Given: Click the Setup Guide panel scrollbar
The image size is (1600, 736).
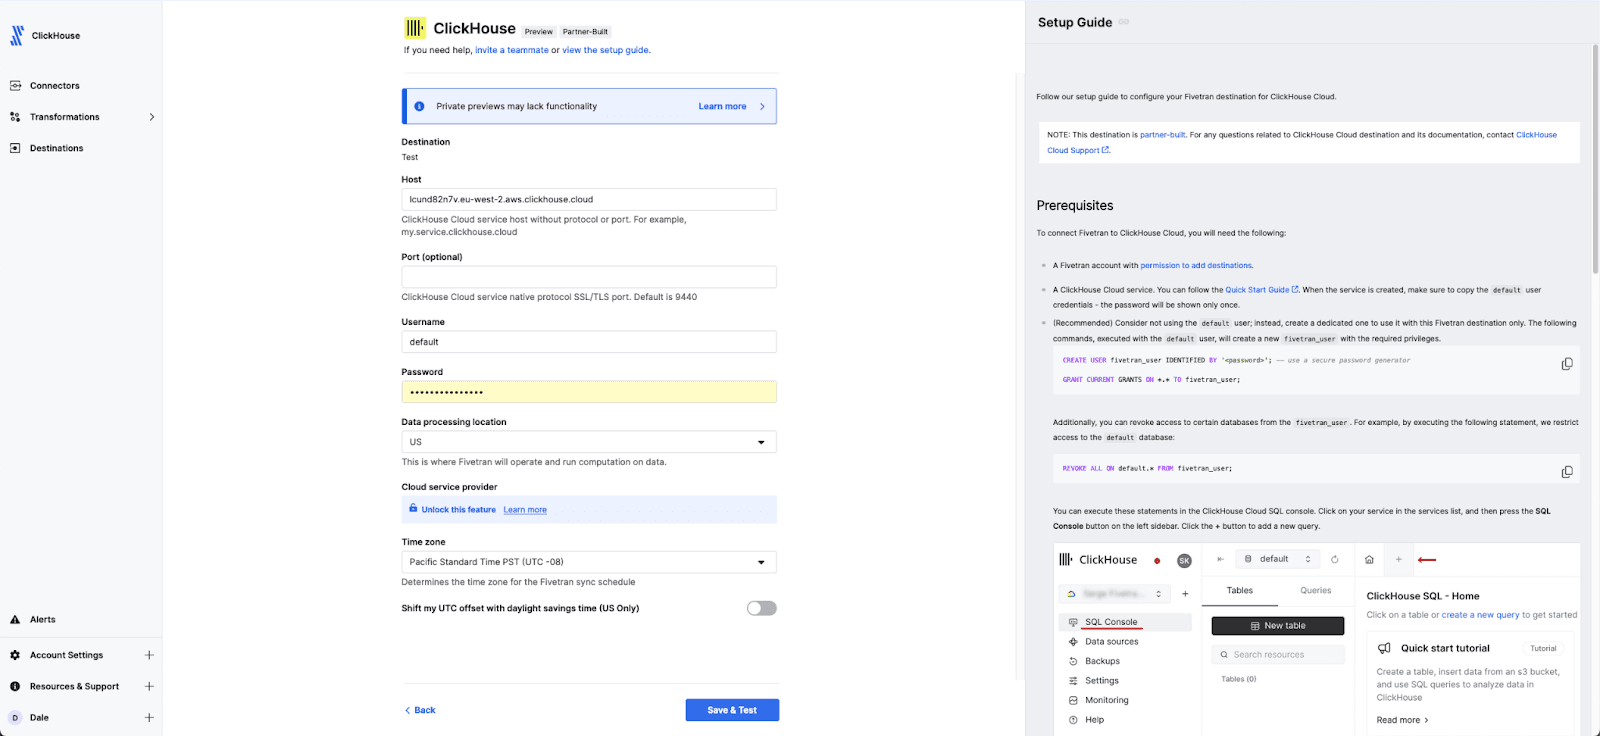Looking at the screenshot, I should [x=1594, y=160].
